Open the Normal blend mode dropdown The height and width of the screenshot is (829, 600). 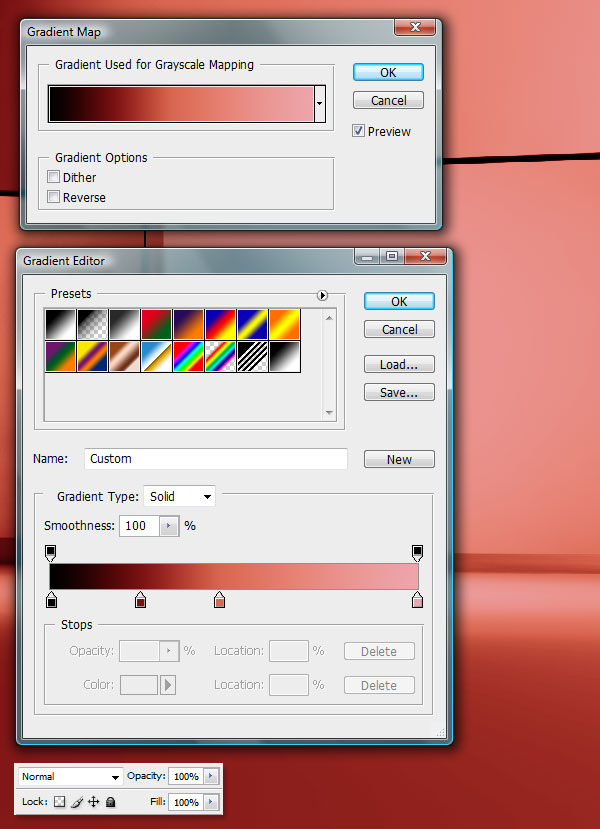click(x=70, y=777)
